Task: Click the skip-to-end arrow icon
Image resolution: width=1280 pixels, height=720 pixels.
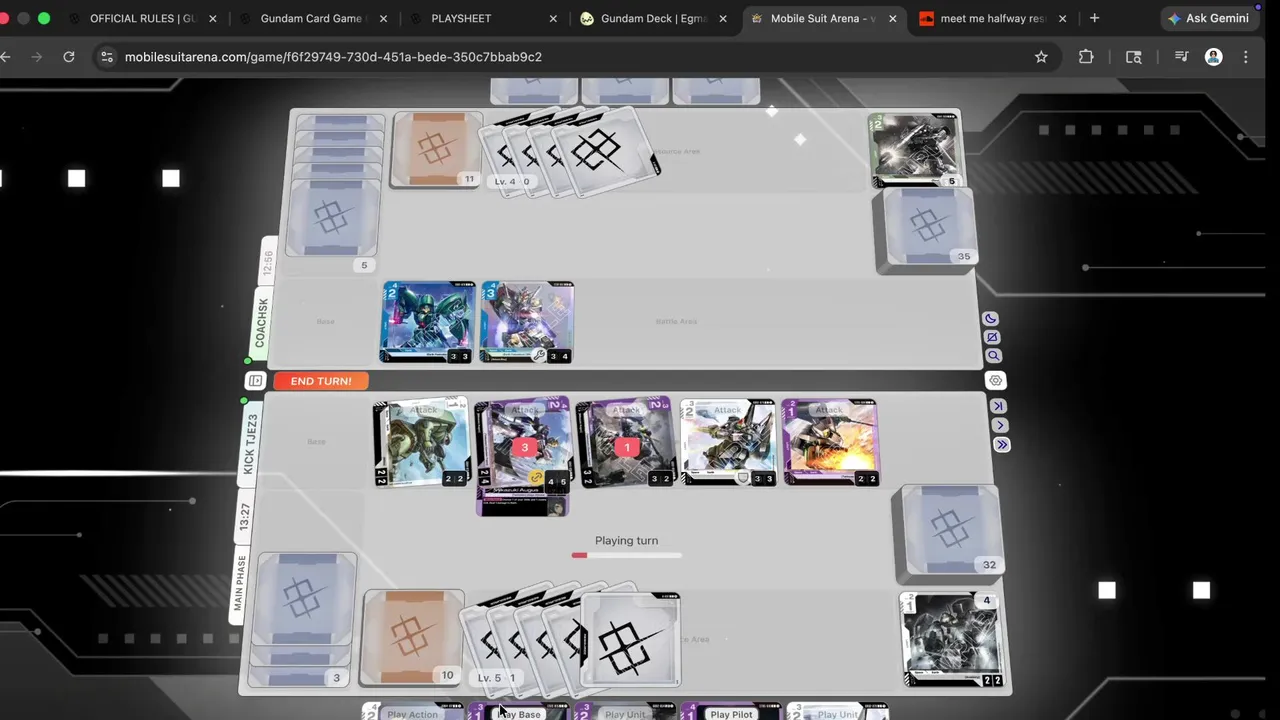Action: click(998, 406)
